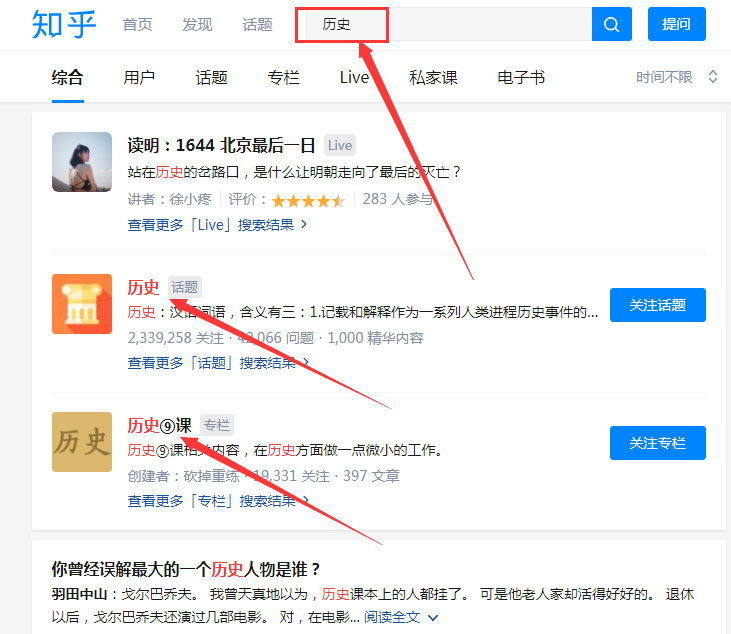This screenshot has height=634, width=731.
Task: Open question 你曾经误解最大的一个历史人物是谁？
Action: [186, 569]
